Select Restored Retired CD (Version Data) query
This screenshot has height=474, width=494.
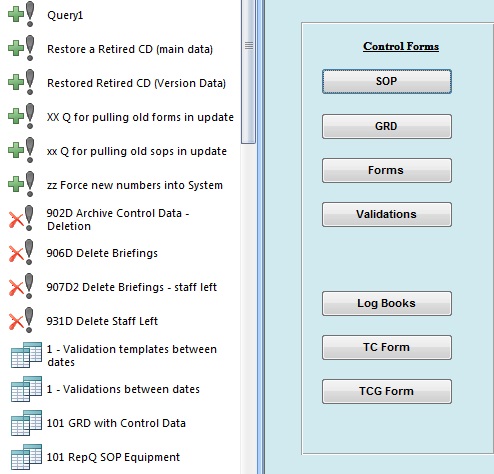[136, 83]
